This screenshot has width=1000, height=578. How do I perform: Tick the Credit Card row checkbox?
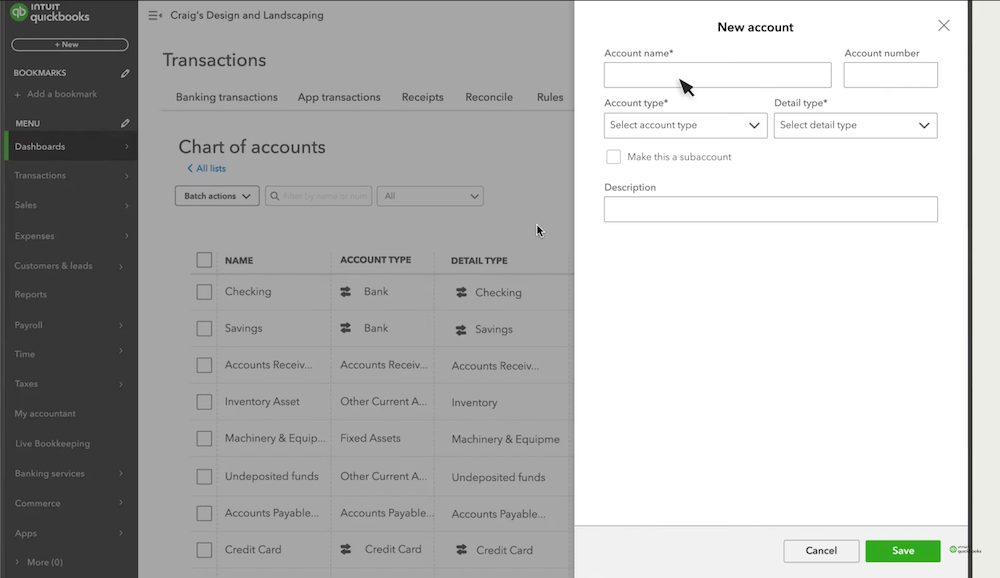tap(204, 550)
